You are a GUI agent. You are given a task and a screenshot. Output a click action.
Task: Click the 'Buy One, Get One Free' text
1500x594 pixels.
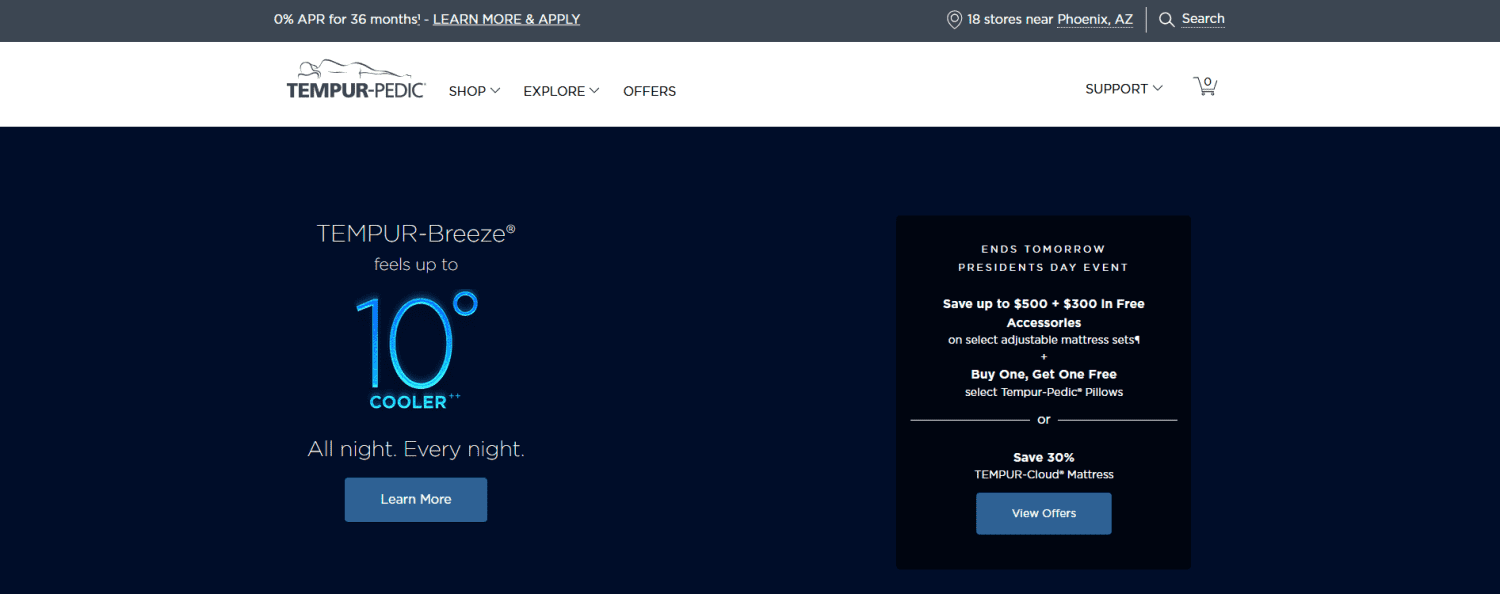tap(1043, 374)
